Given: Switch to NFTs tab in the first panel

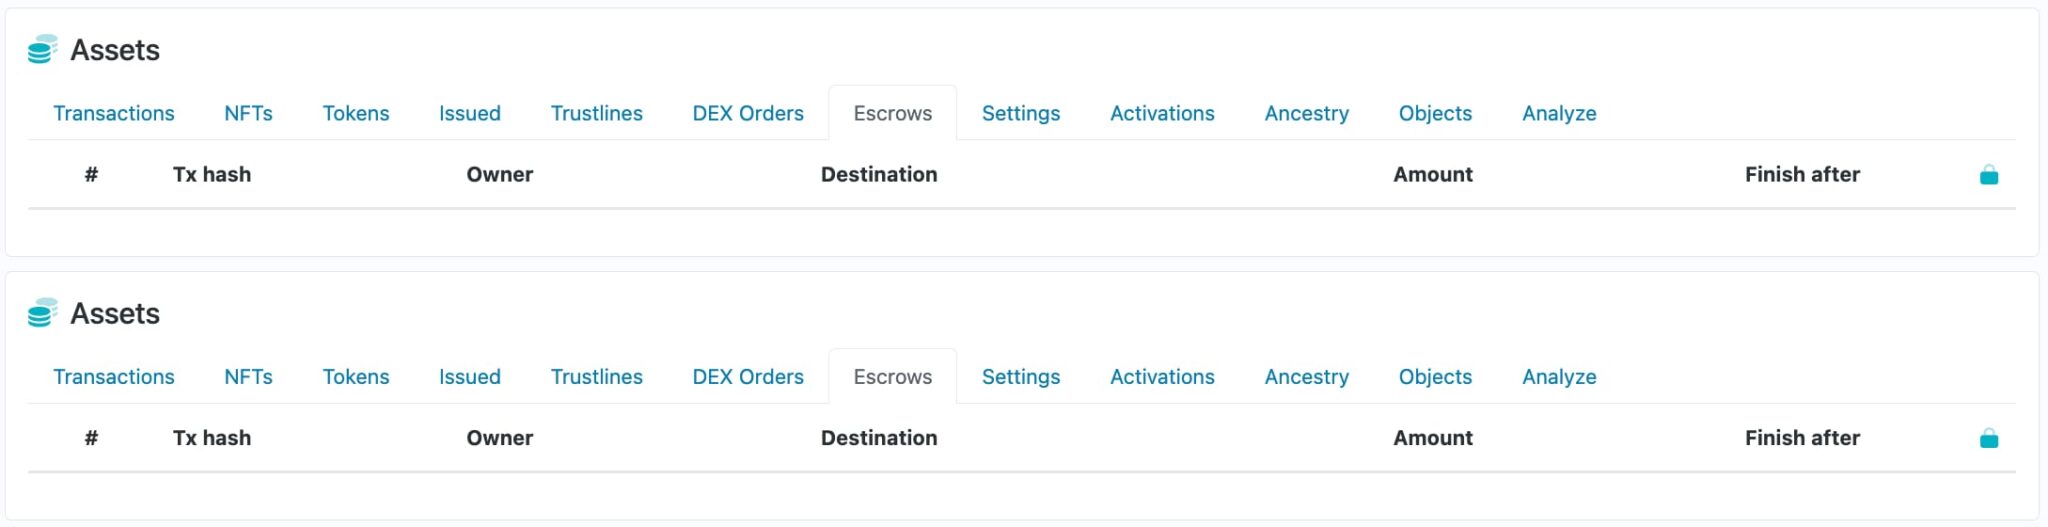Looking at the screenshot, I should point(248,113).
